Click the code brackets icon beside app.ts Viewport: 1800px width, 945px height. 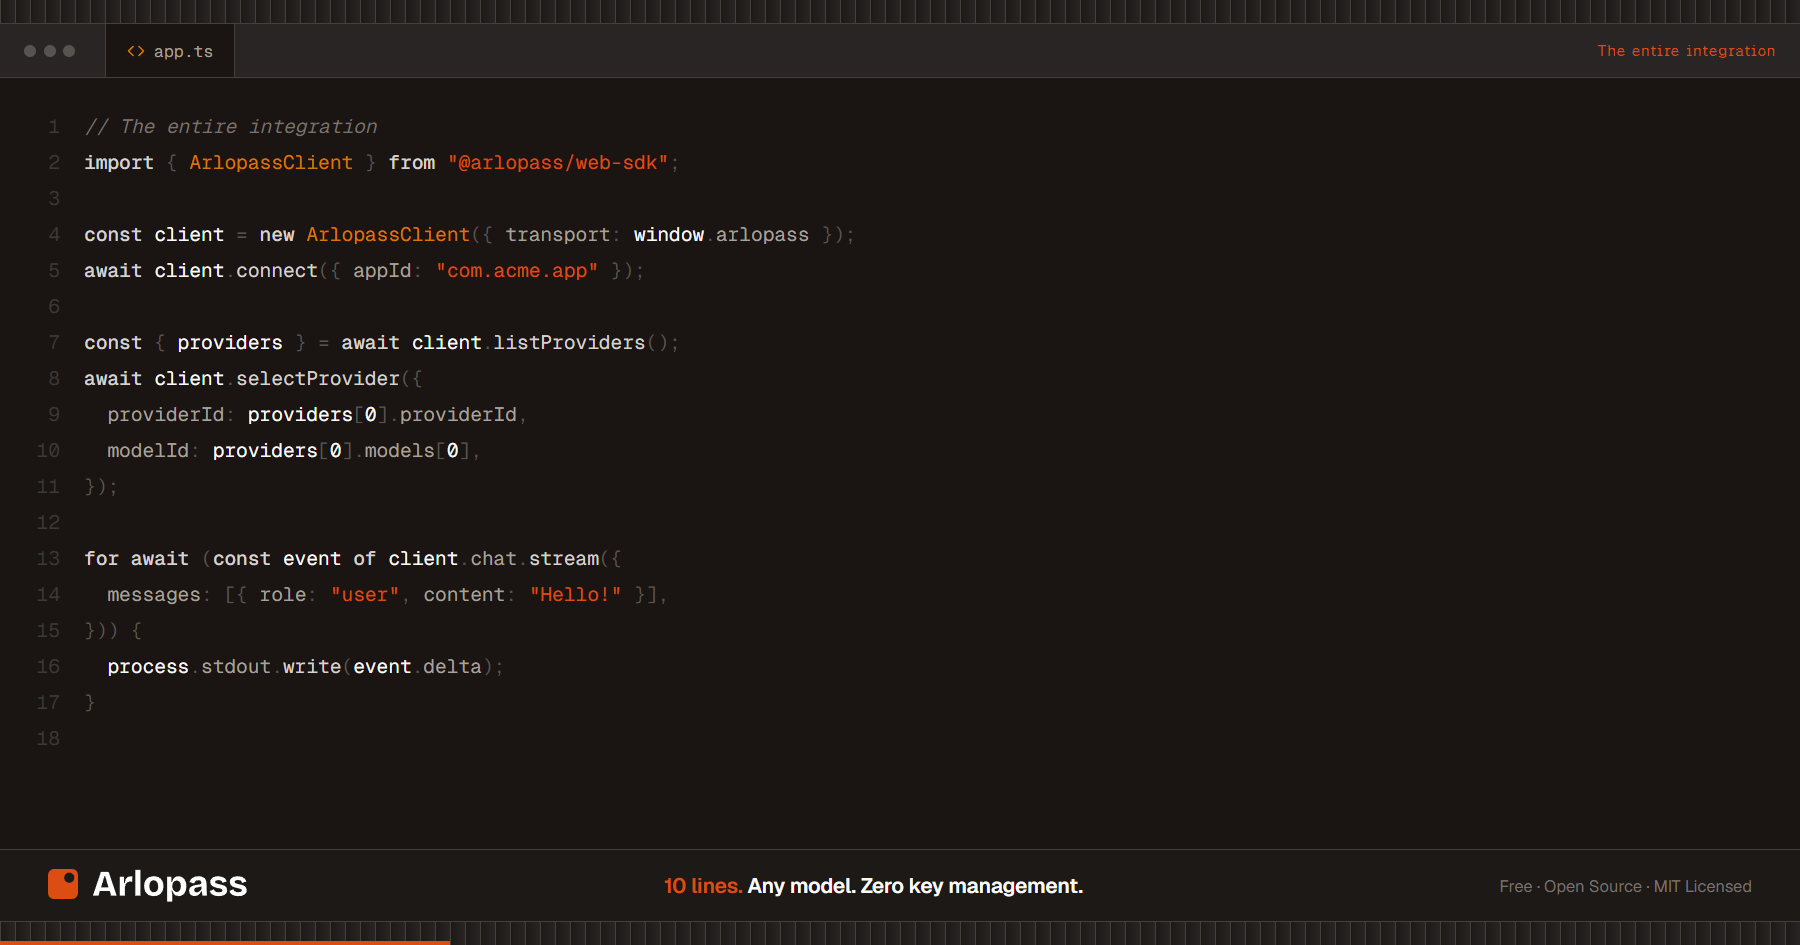point(136,51)
